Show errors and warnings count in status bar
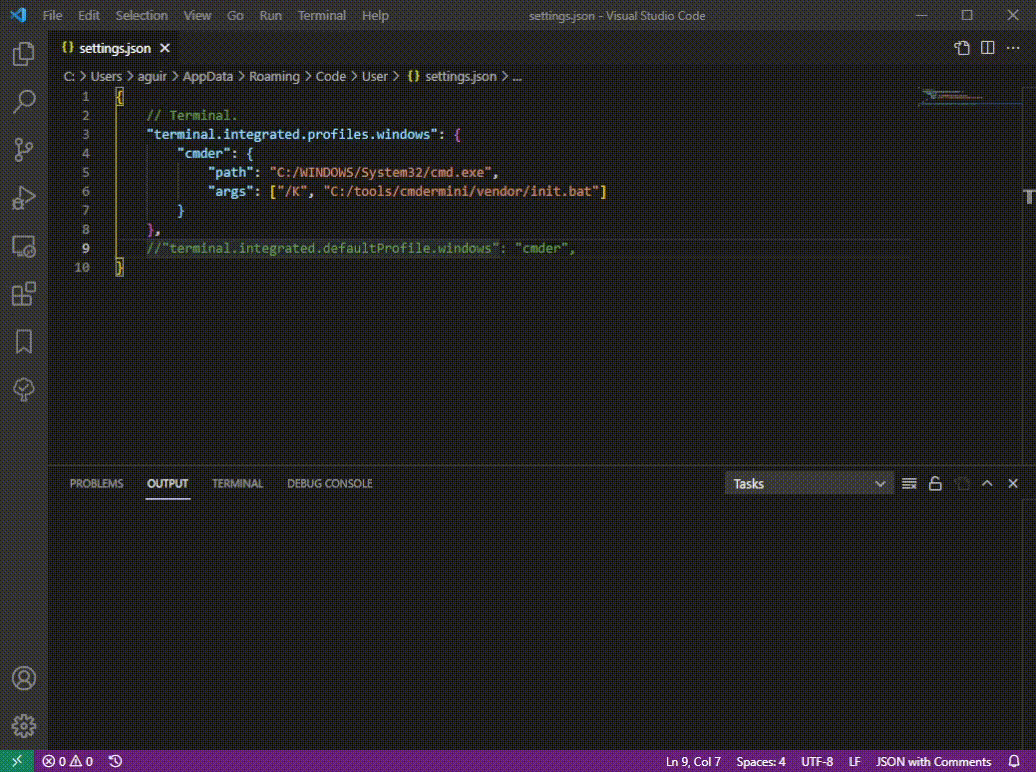 pyautogui.click(x=67, y=761)
